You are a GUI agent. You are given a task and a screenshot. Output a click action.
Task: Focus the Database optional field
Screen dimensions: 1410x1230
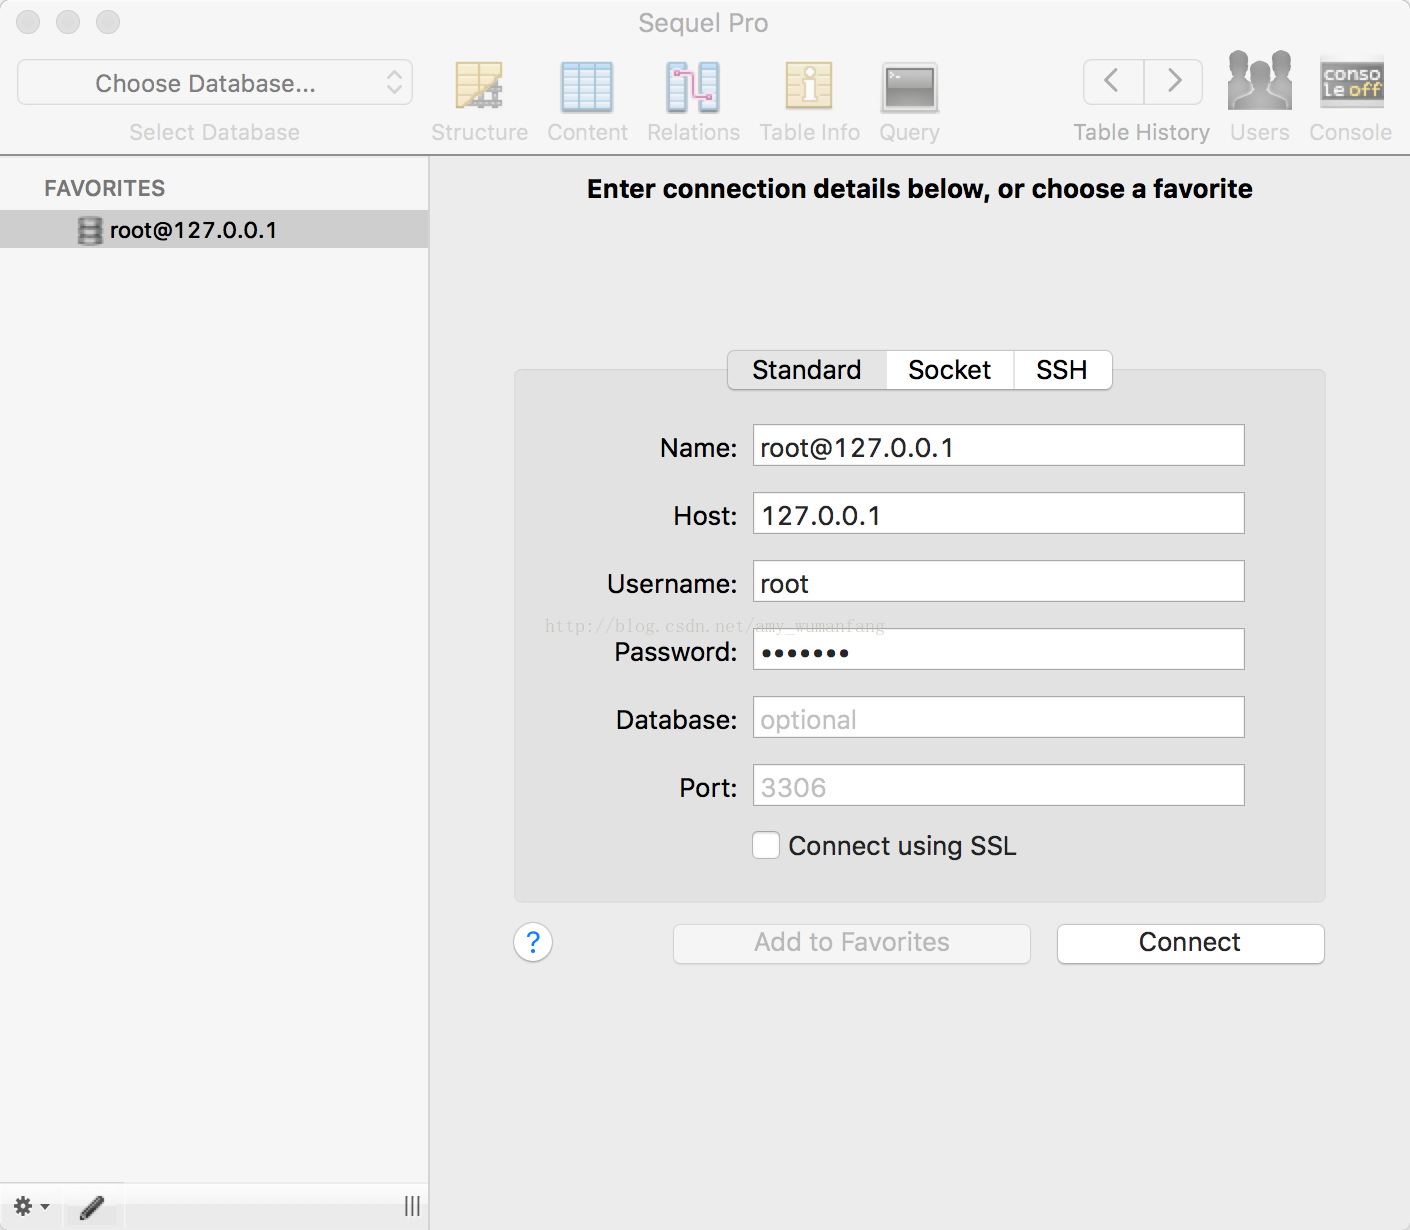point(999,718)
